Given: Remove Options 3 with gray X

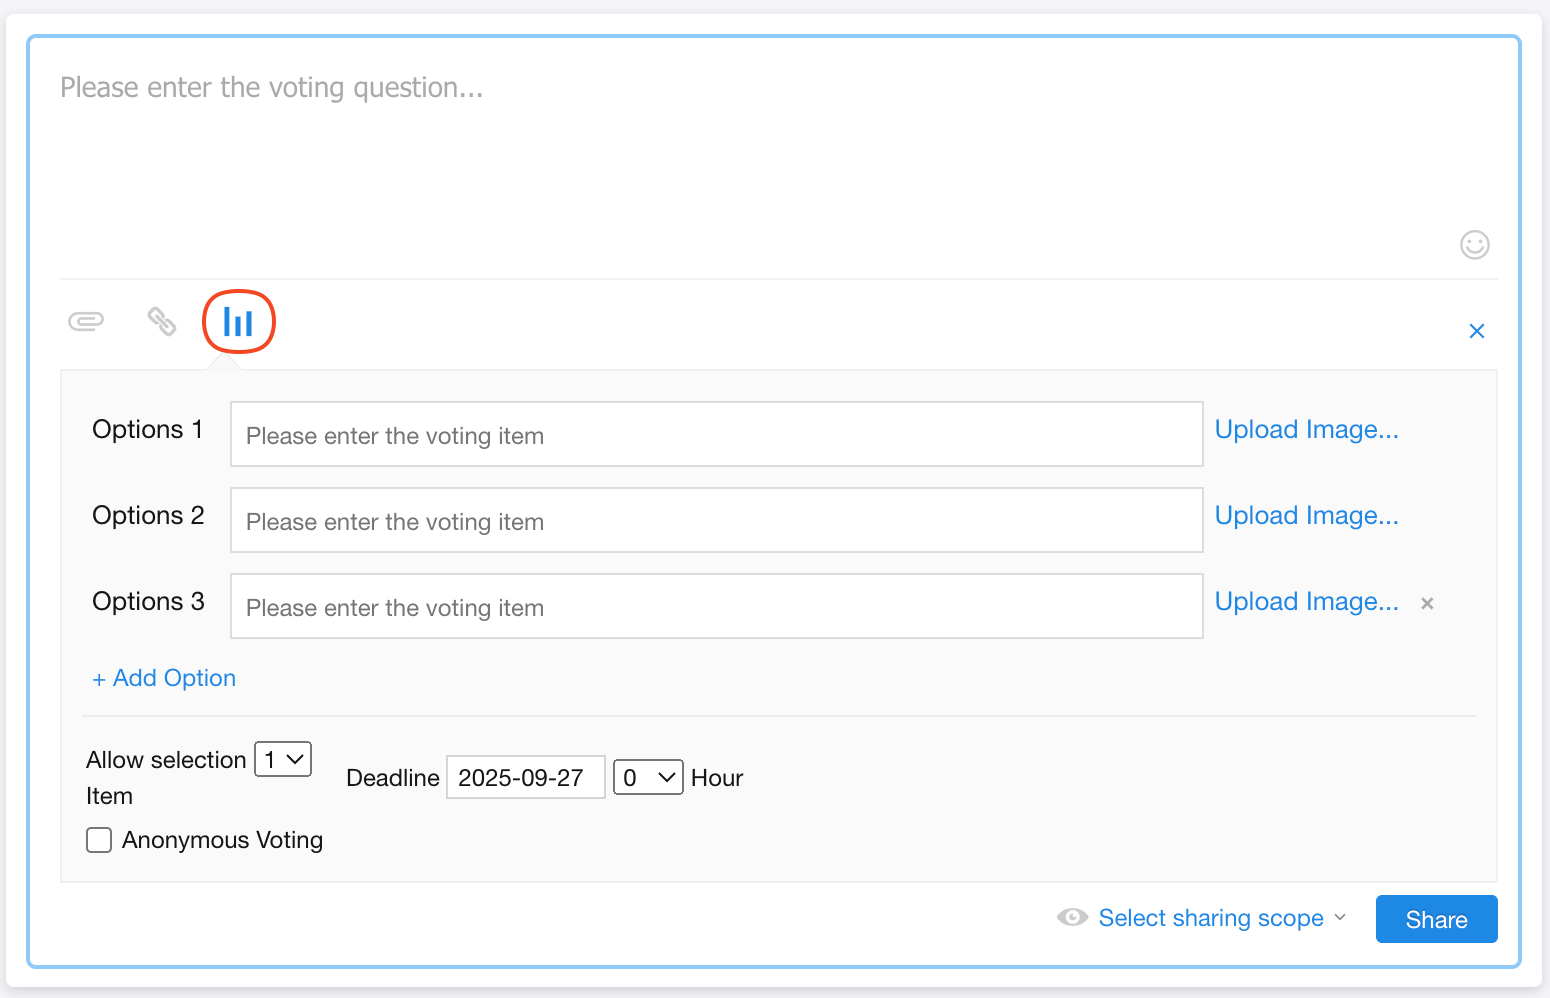Looking at the screenshot, I should pyautogui.click(x=1427, y=603).
